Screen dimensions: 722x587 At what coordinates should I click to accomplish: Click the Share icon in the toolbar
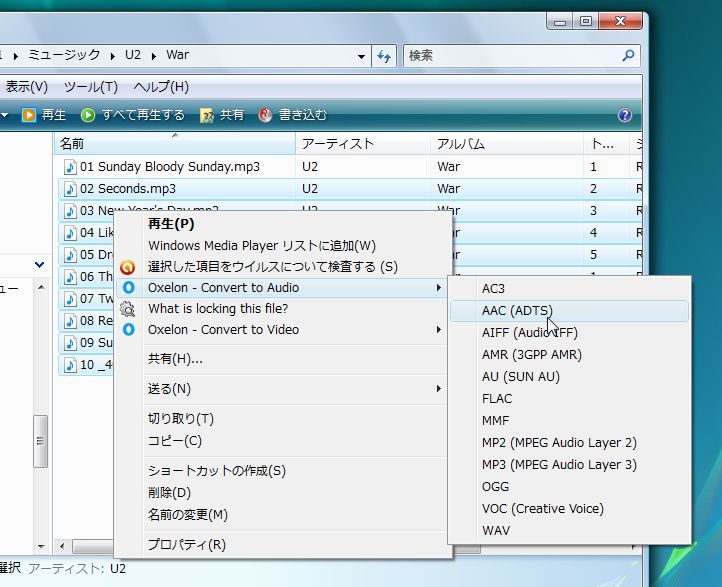pos(207,115)
